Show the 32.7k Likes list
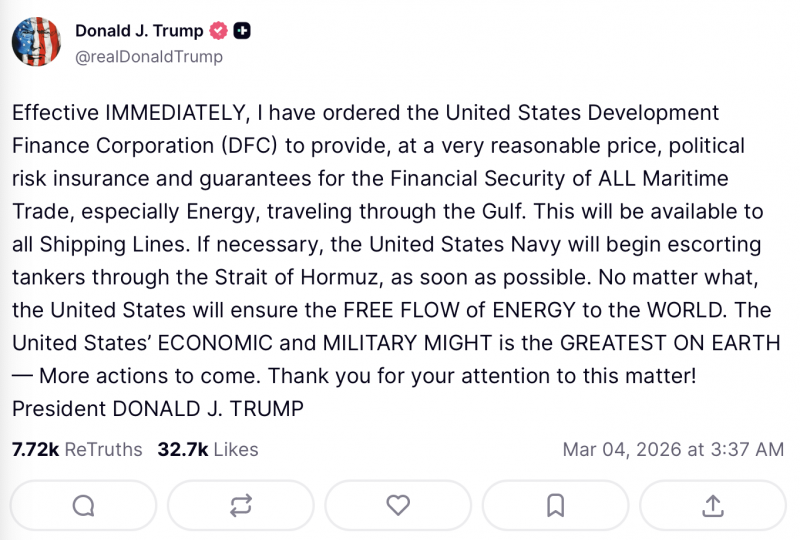The image size is (800, 540). point(208,450)
